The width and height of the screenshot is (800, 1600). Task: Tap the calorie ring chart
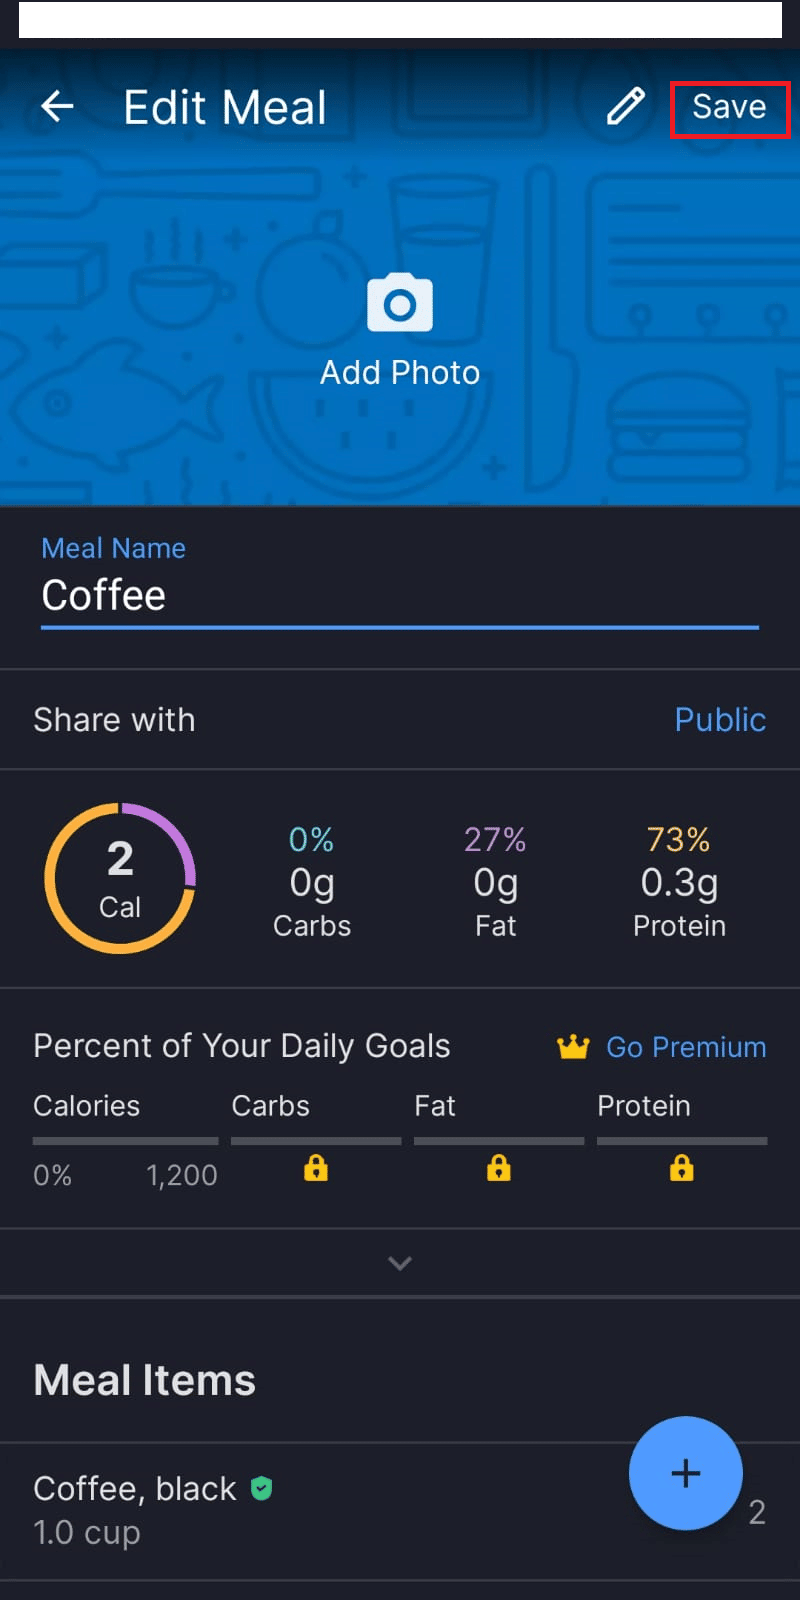click(120, 878)
